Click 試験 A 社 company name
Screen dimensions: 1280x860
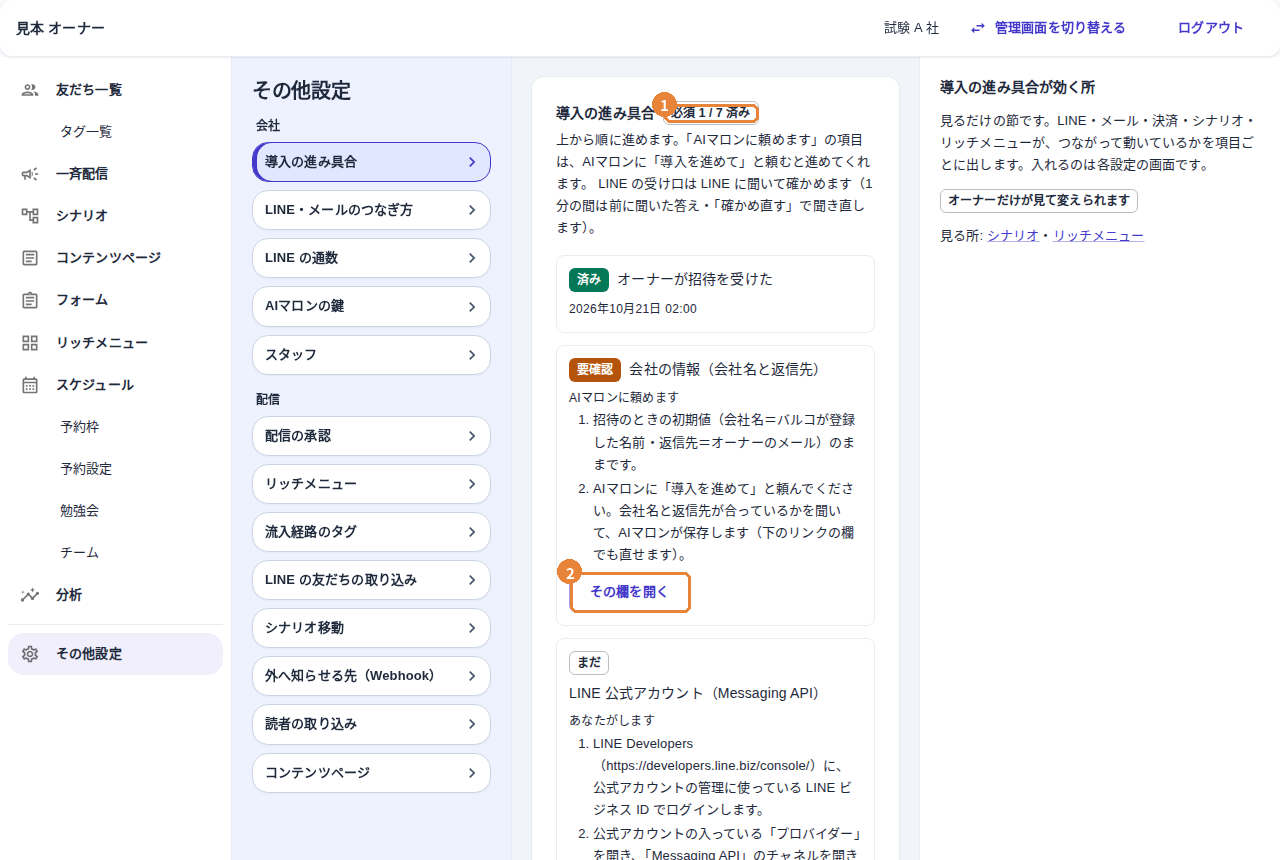click(x=912, y=28)
